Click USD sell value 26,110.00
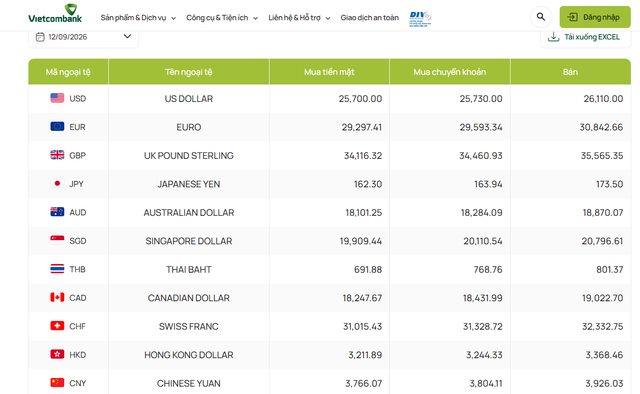Screen dimensions: 640x394 point(603,99)
